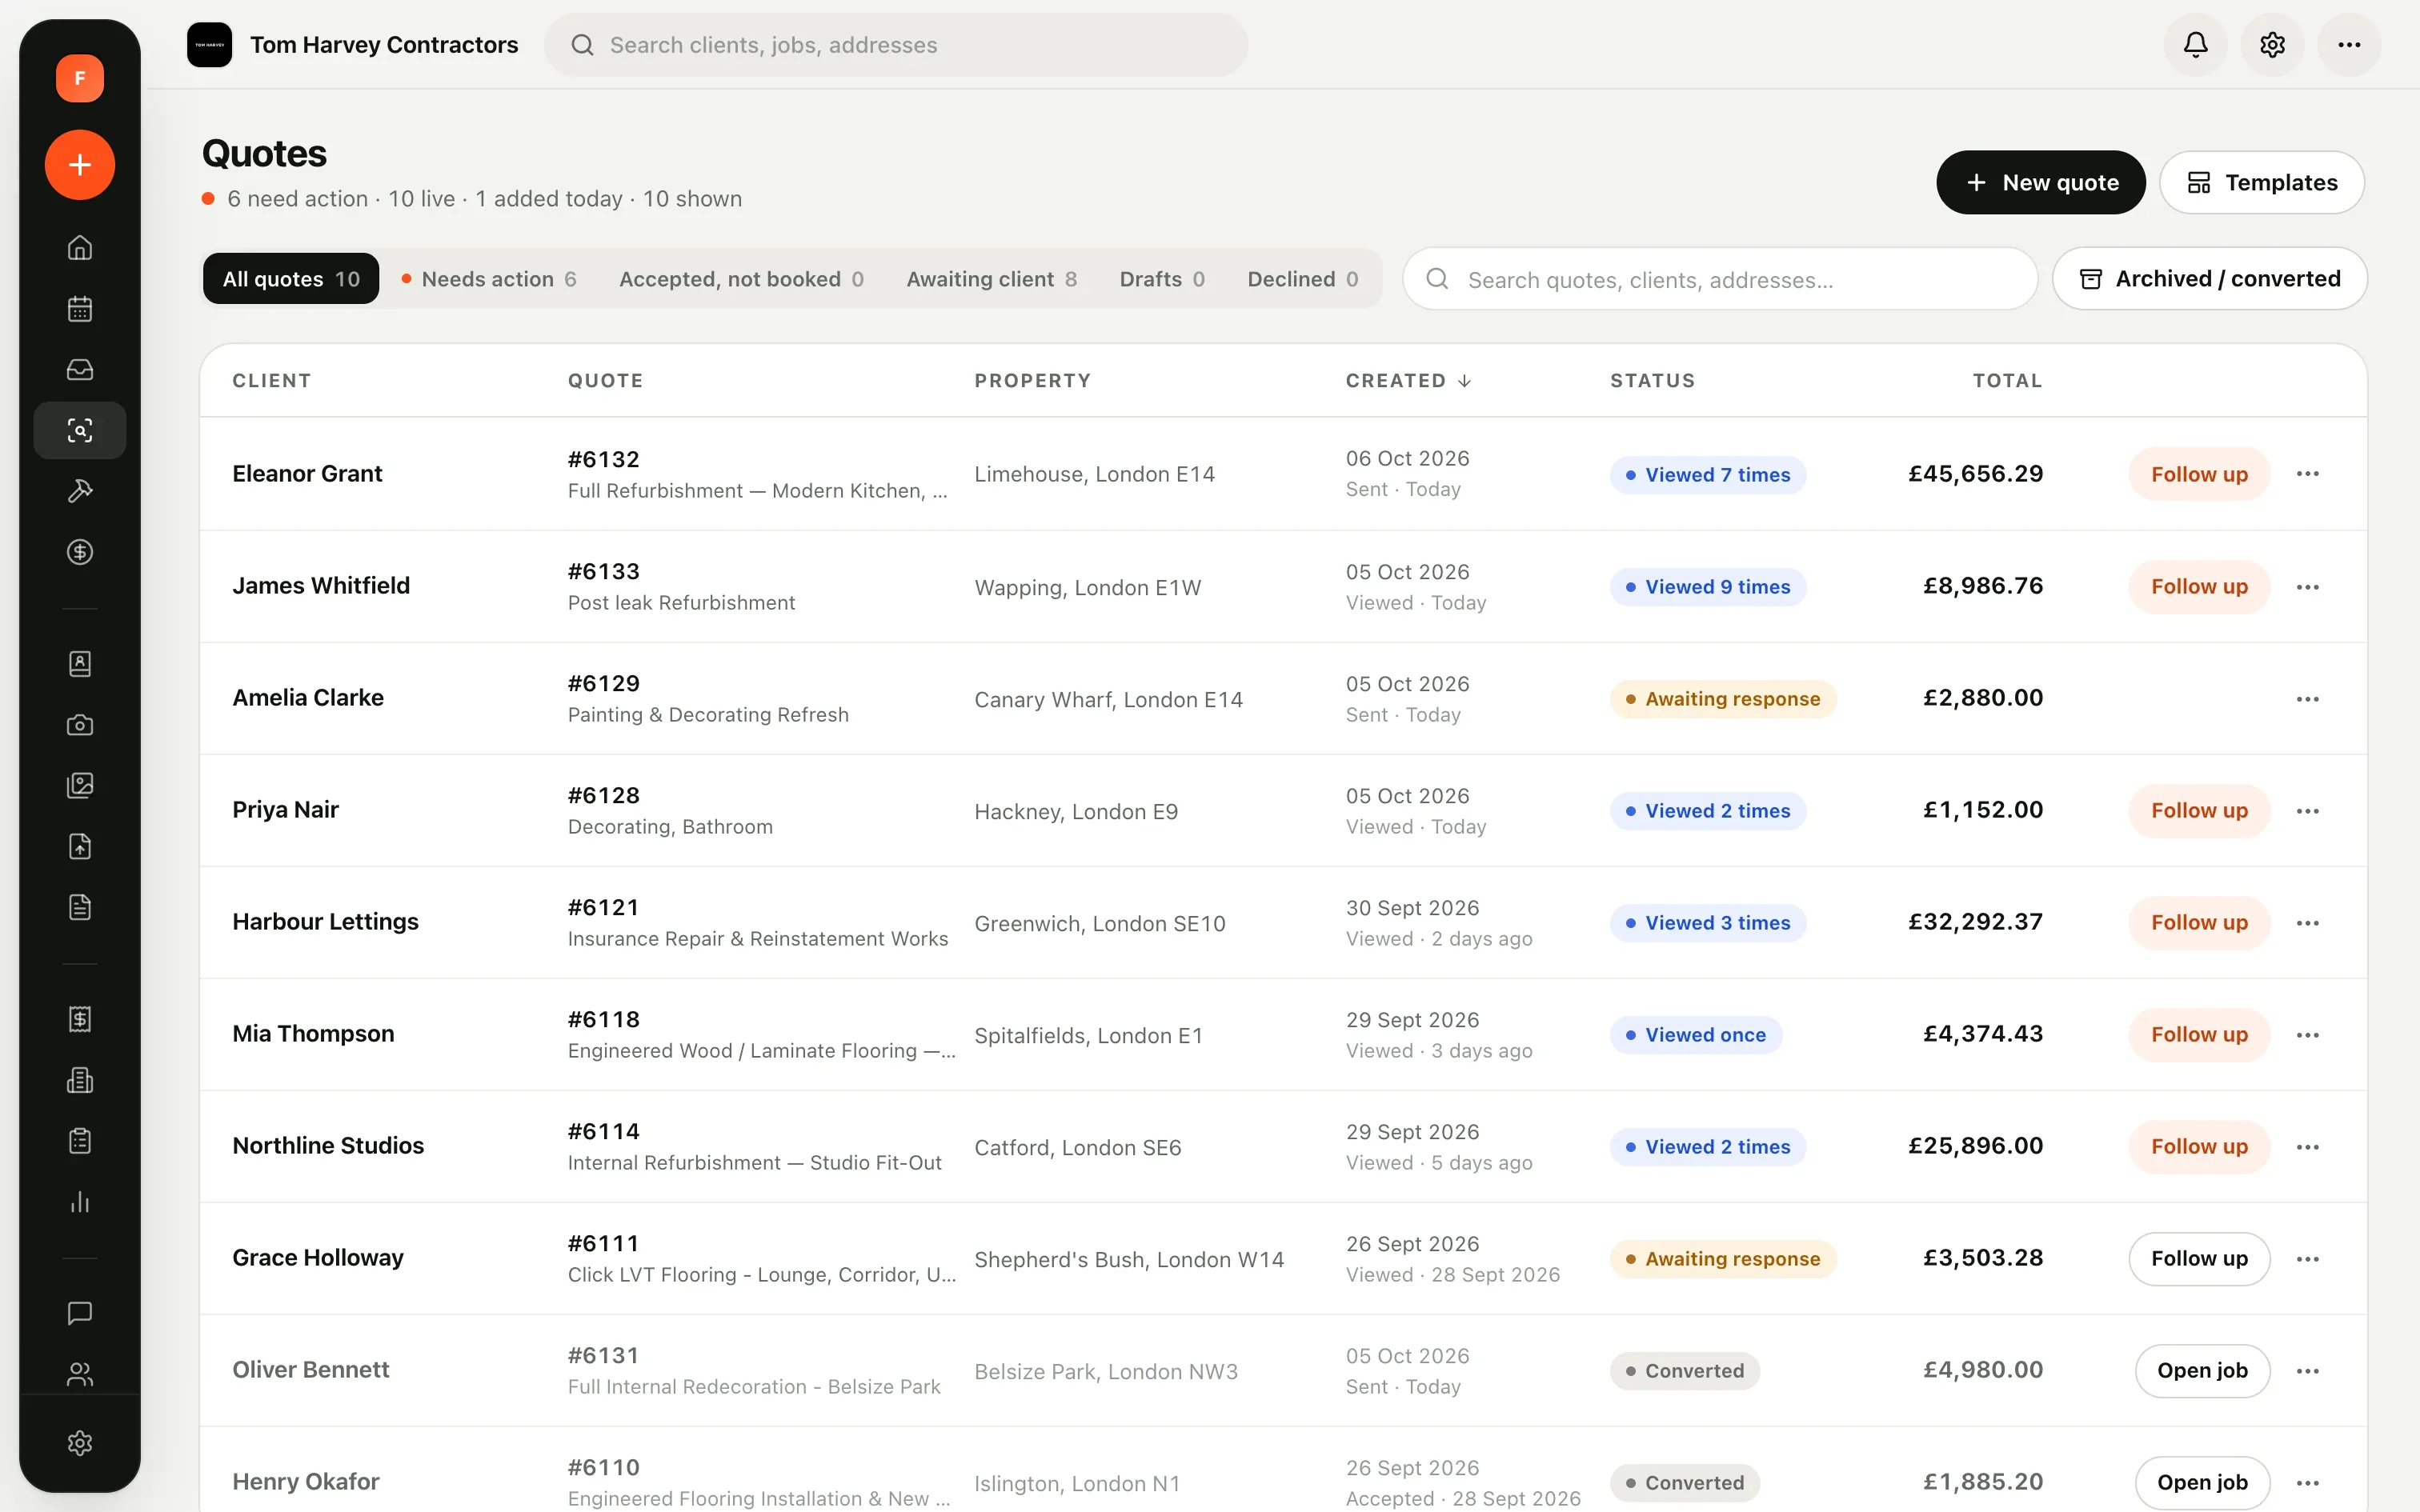Open the top bar three-dot menu

click(x=2349, y=45)
